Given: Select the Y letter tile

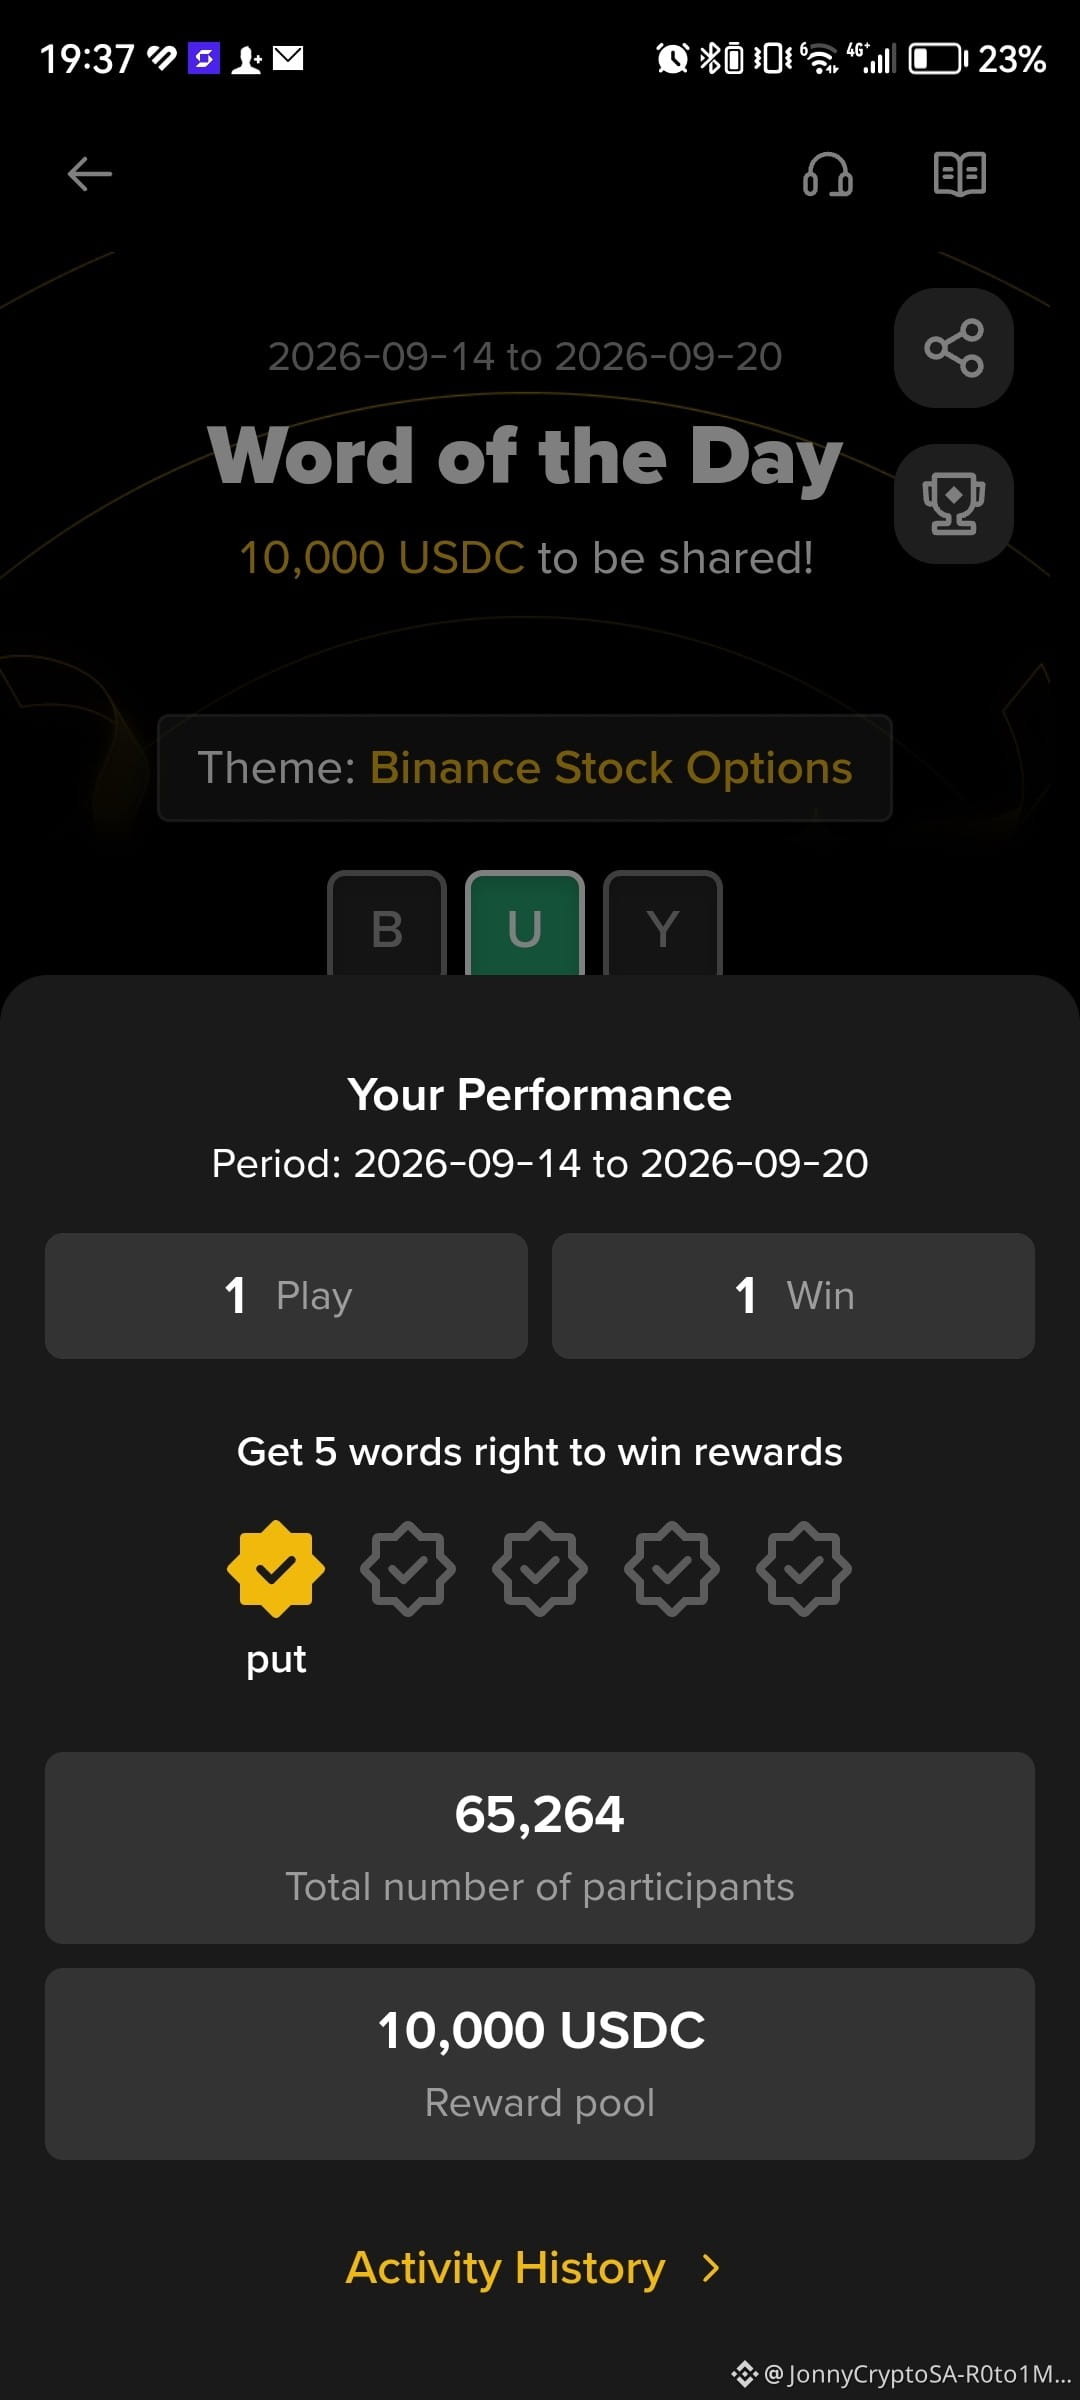Looking at the screenshot, I should [x=663, y=924].
